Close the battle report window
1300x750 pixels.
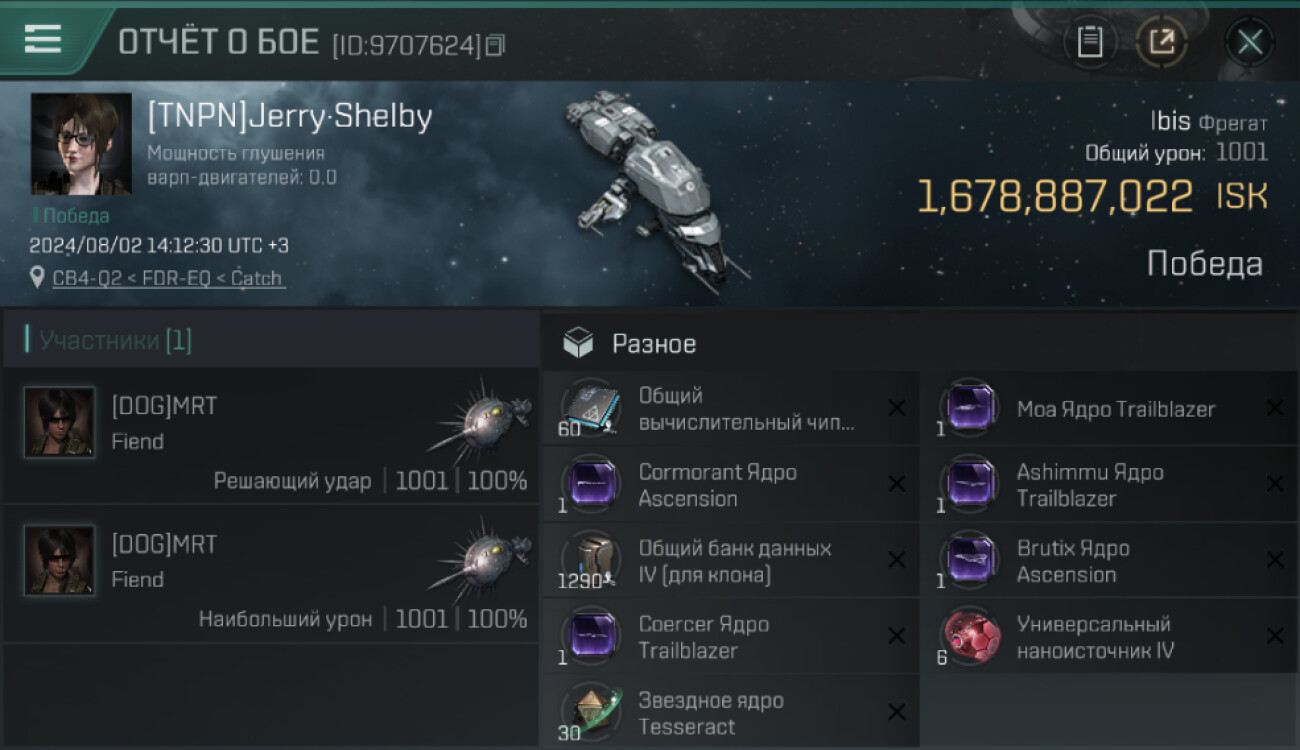click(x=1249, y=42)
